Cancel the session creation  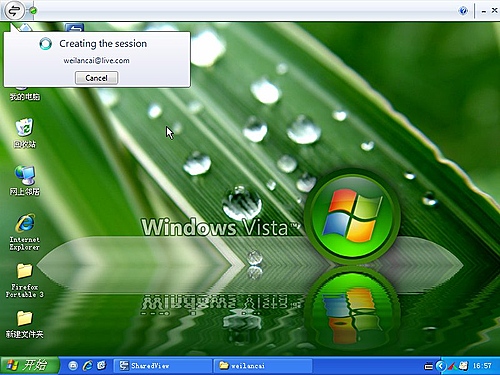coord(96,78)
